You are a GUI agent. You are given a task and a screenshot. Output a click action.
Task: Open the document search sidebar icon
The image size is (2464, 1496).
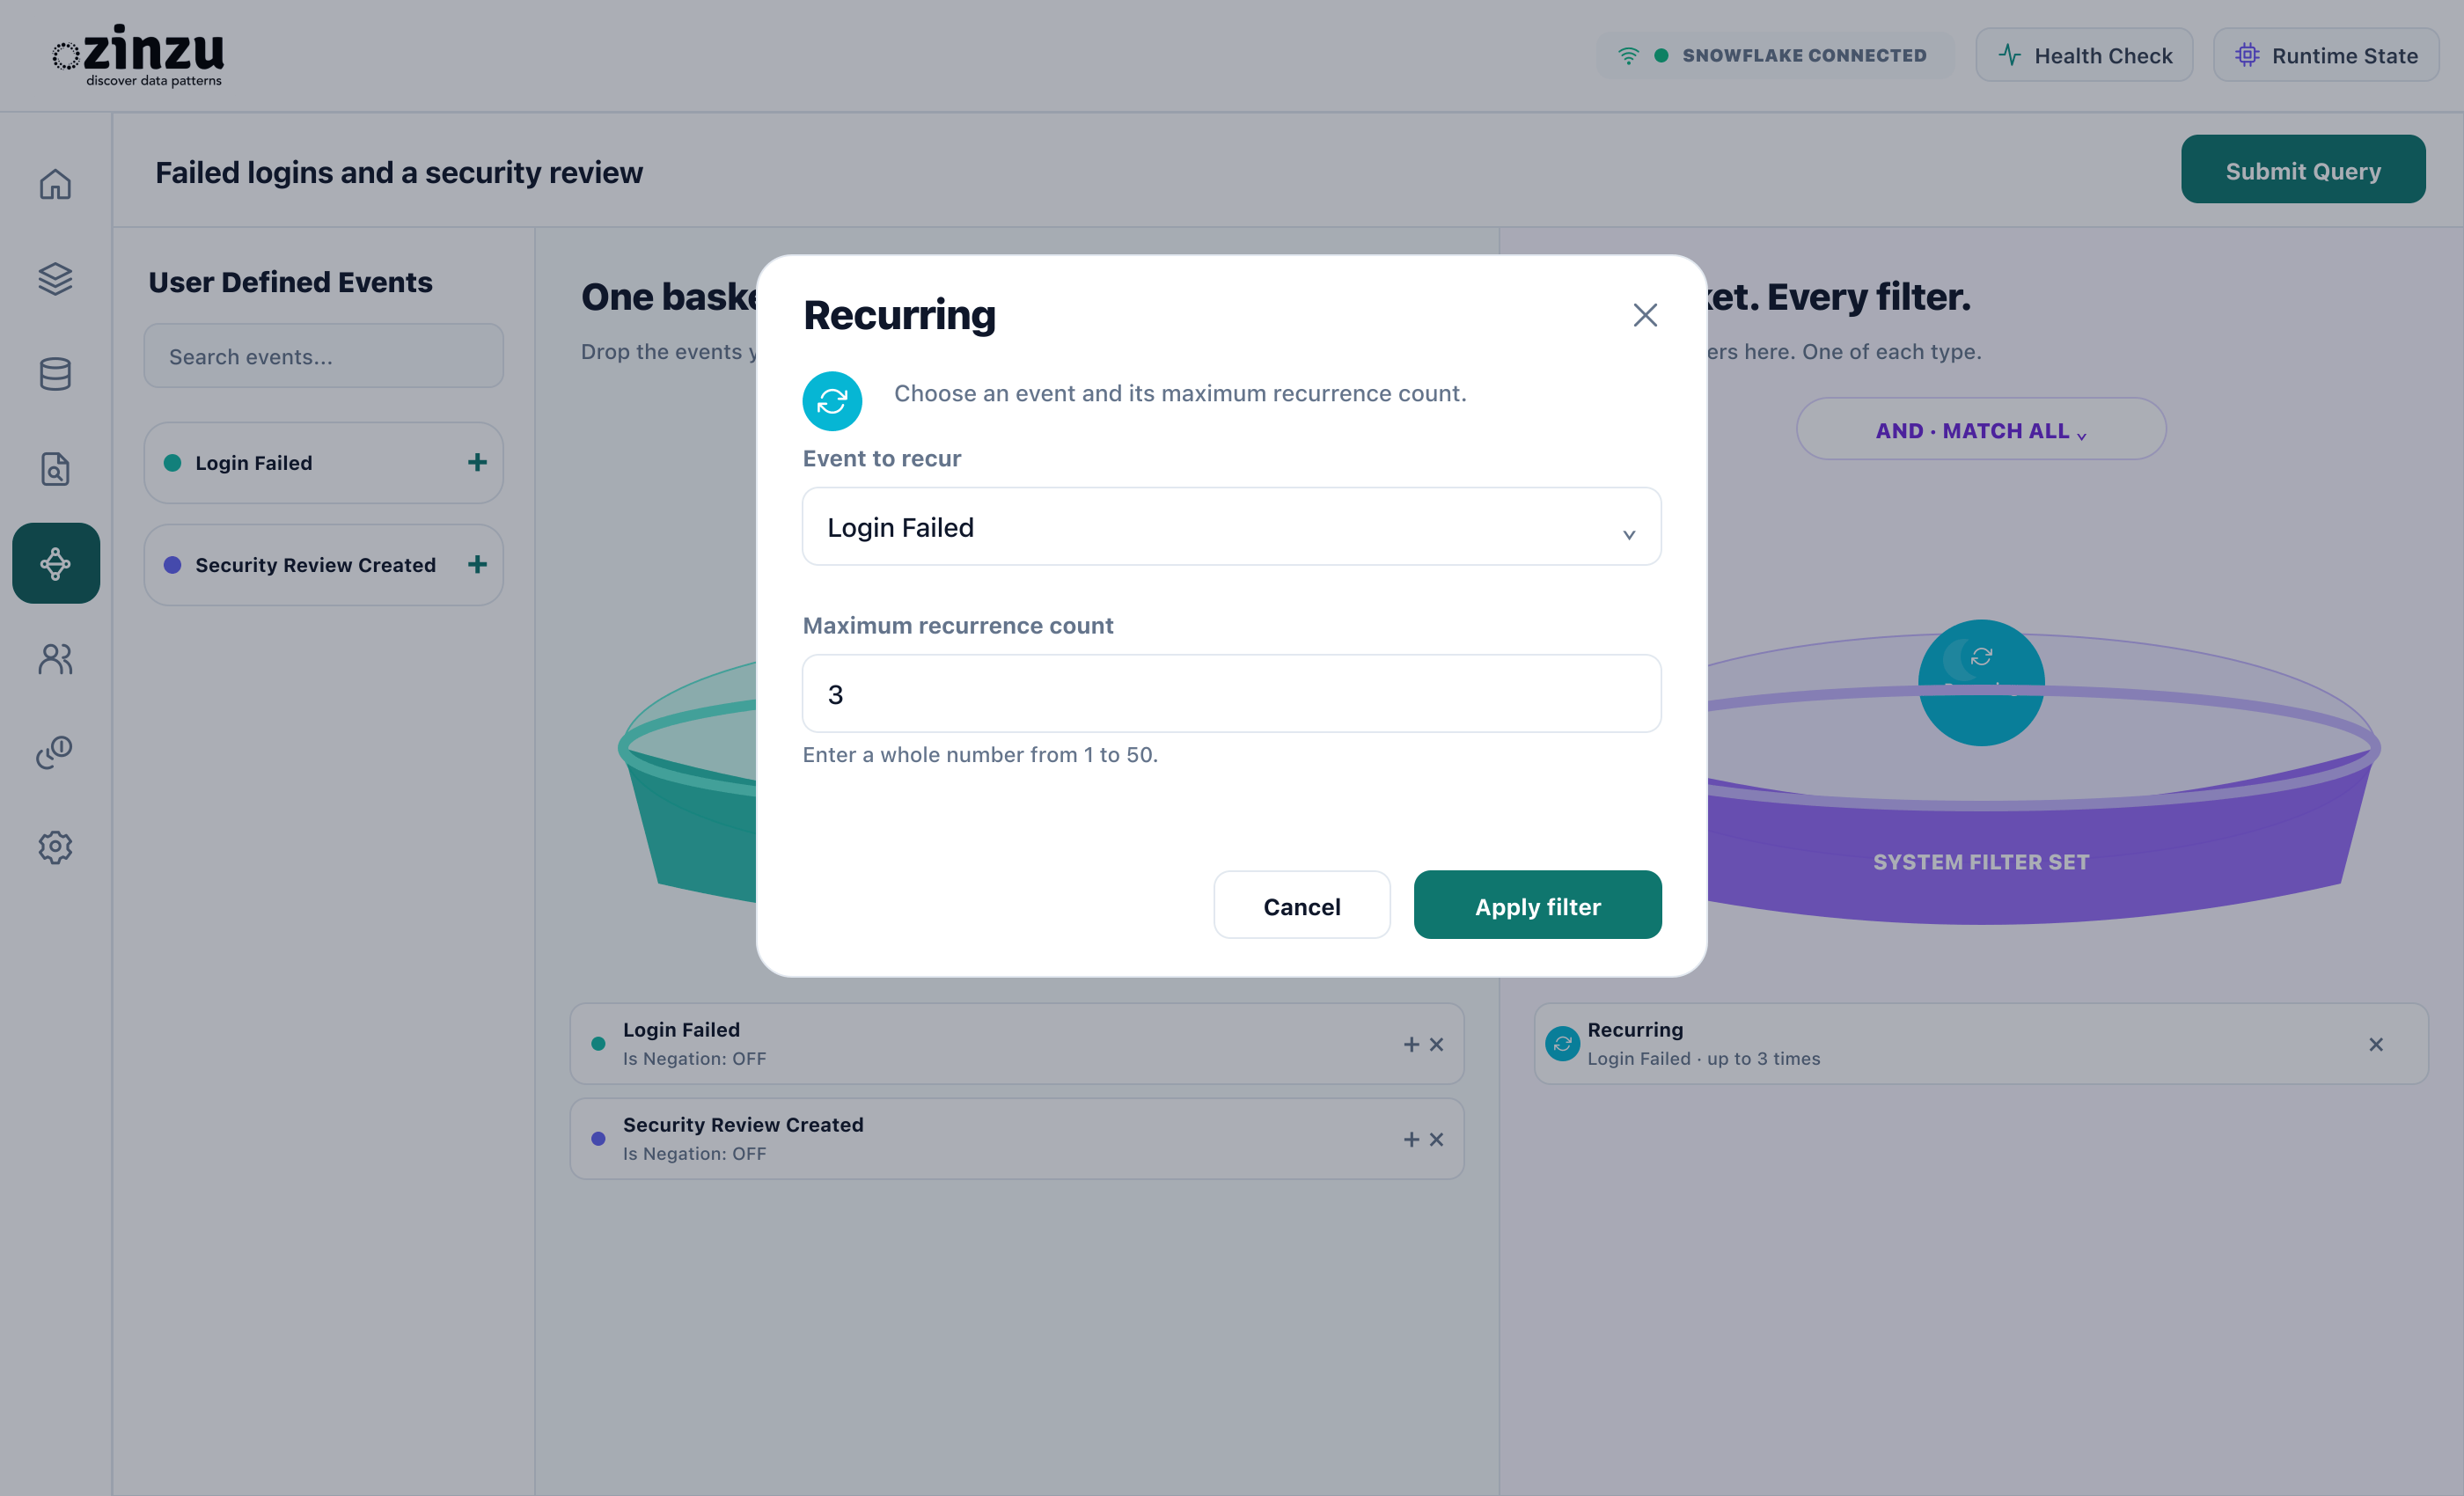point(55,469)
